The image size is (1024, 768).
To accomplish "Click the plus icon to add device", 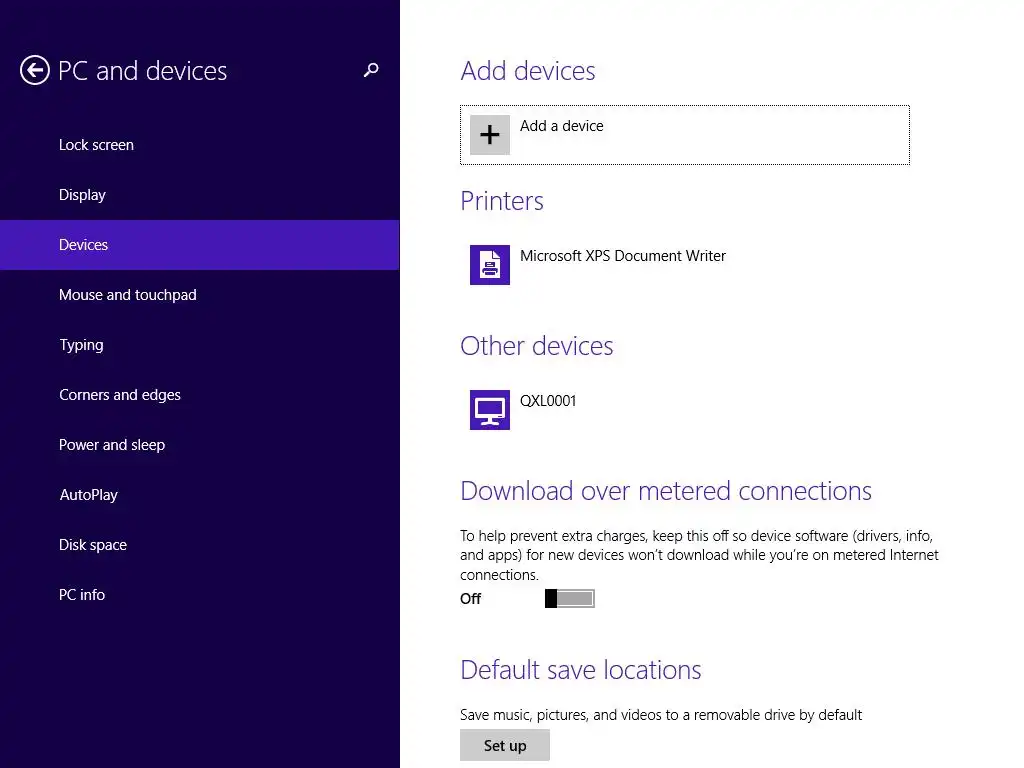I will (490, 135).
